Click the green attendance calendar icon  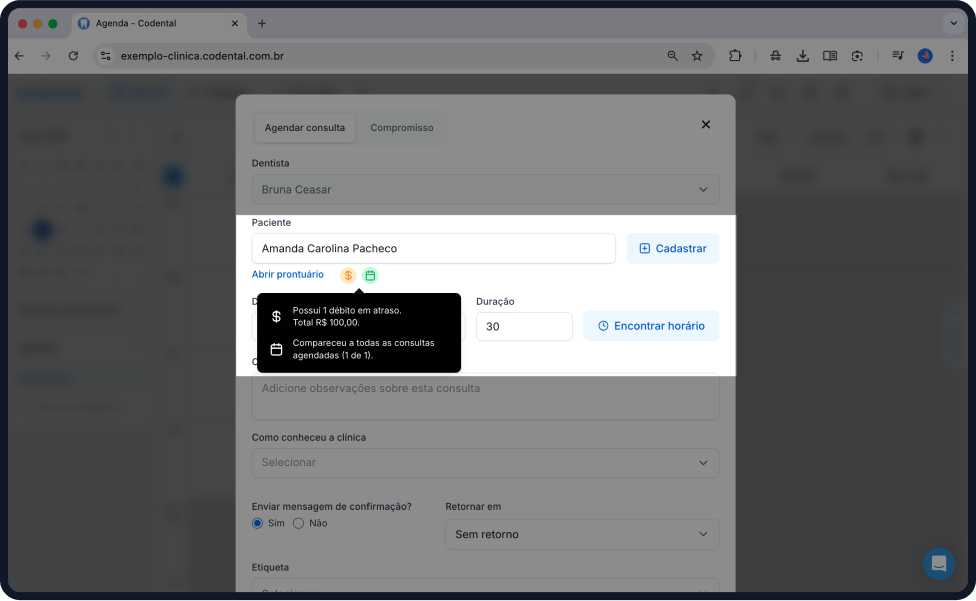point(370,275)
